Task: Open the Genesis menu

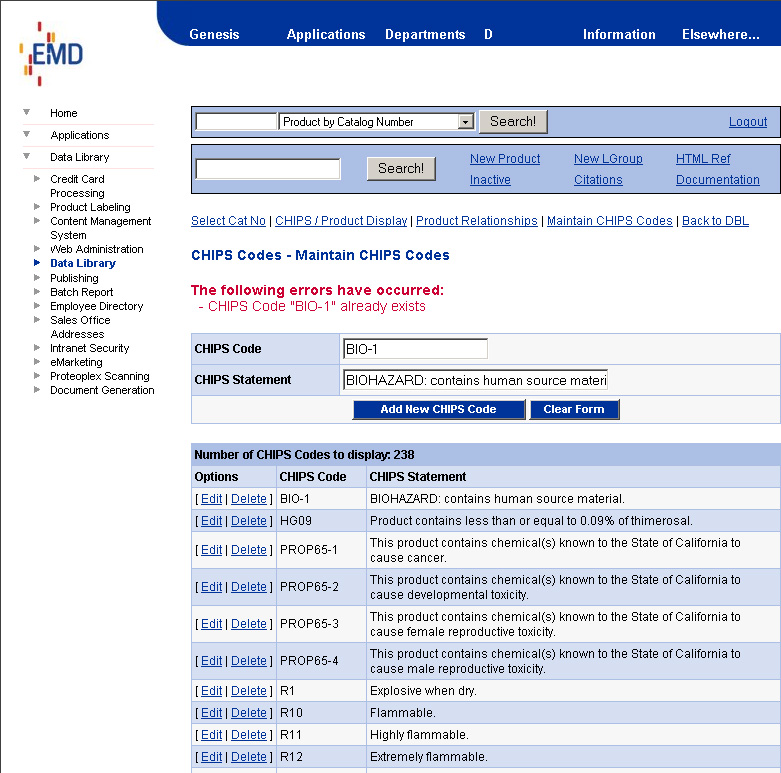Action: click(x=214, y=34)
